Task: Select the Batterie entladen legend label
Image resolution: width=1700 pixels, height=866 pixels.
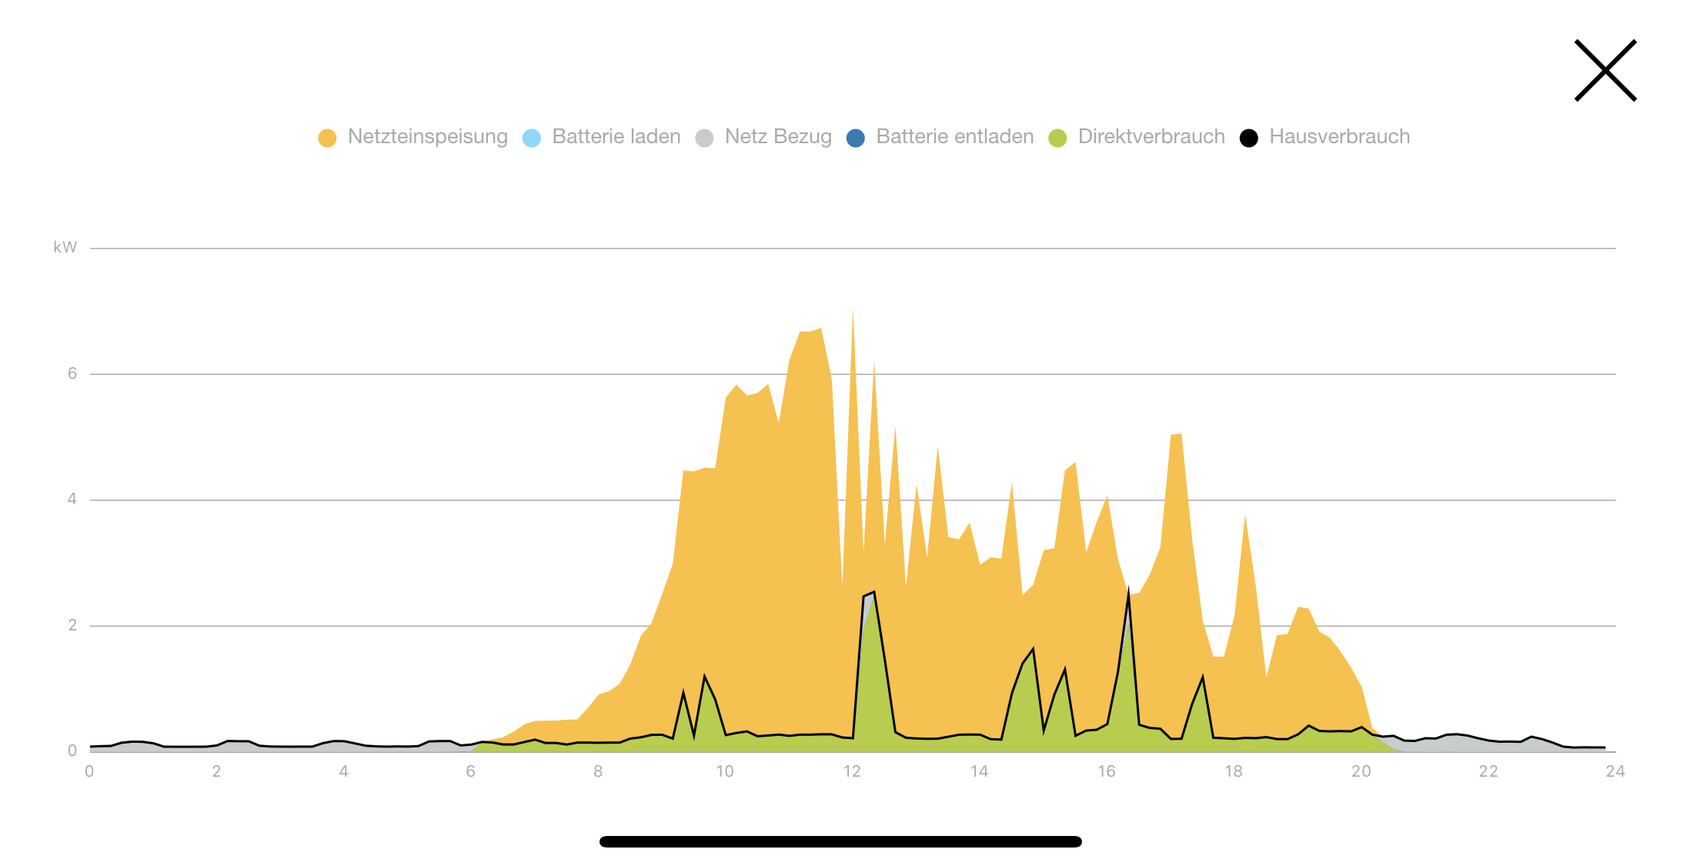Action: [954, 137]
